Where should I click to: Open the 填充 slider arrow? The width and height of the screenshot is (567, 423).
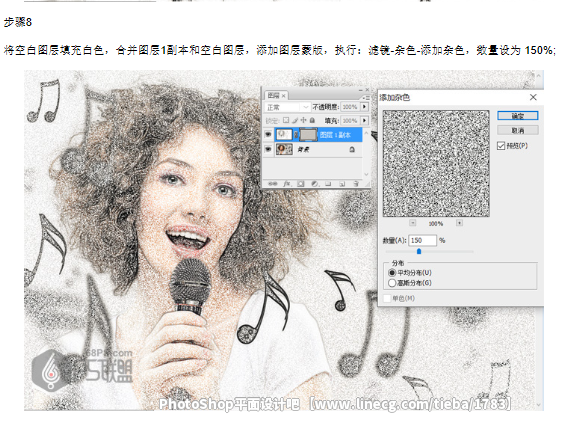click(364, 120)
